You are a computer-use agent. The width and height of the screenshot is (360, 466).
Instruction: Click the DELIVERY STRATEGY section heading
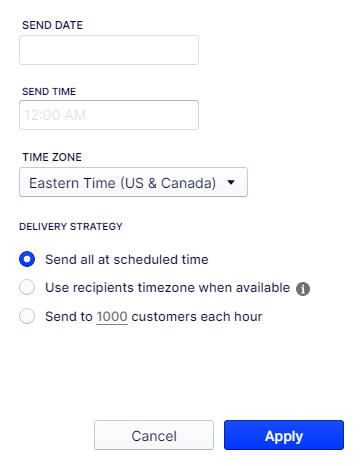click(71, 227)
